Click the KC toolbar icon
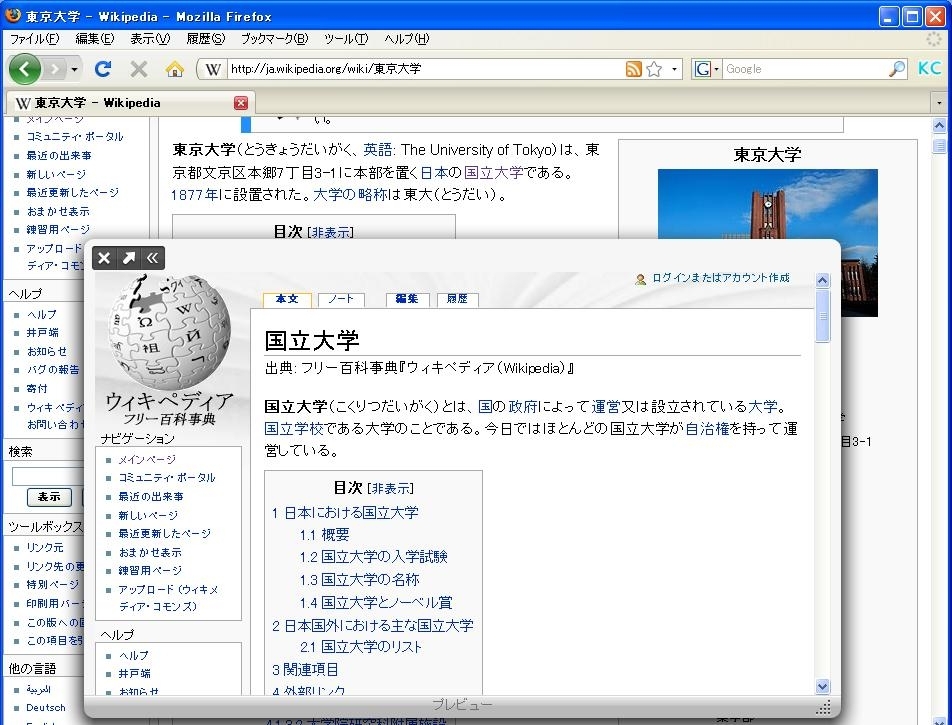The width and height of the screenshot is (952, 725). pyautogui.click(x=930, y=68)
